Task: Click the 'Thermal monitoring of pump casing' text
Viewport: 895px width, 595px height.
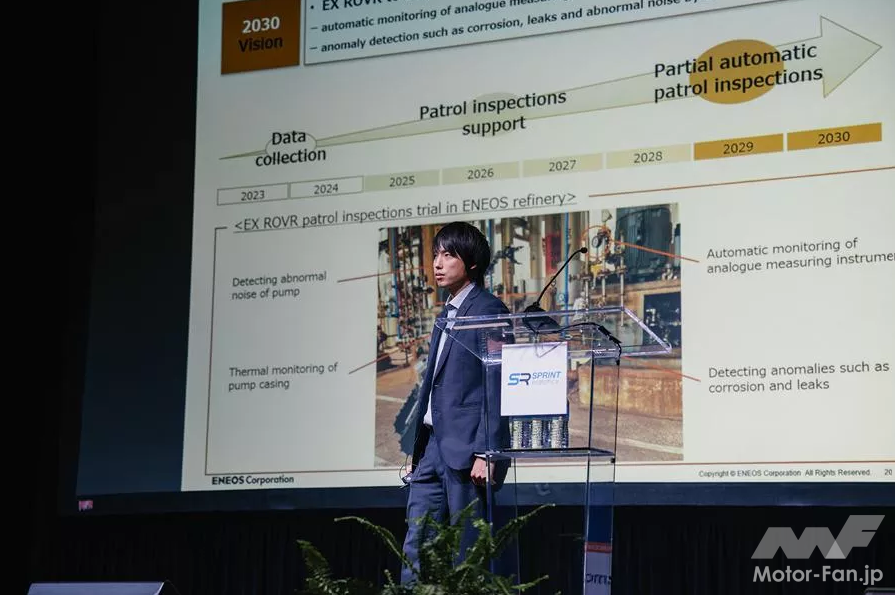Action: 283,376
